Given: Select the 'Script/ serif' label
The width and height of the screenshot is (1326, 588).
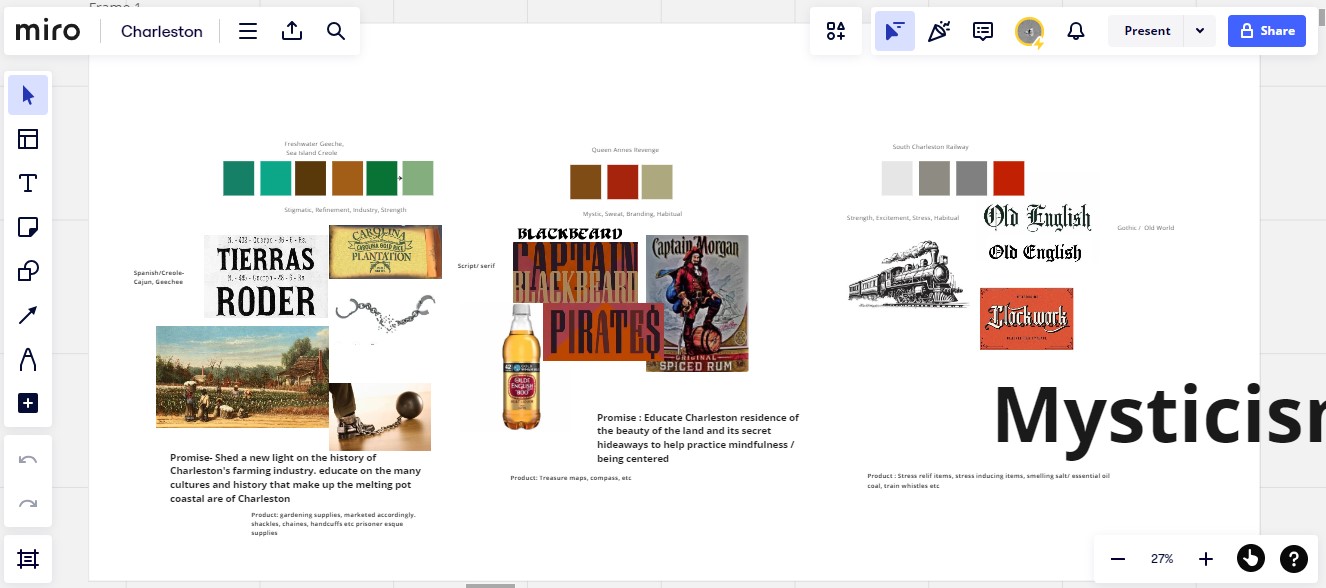Looking at the screenshot, I should [476, 266].
